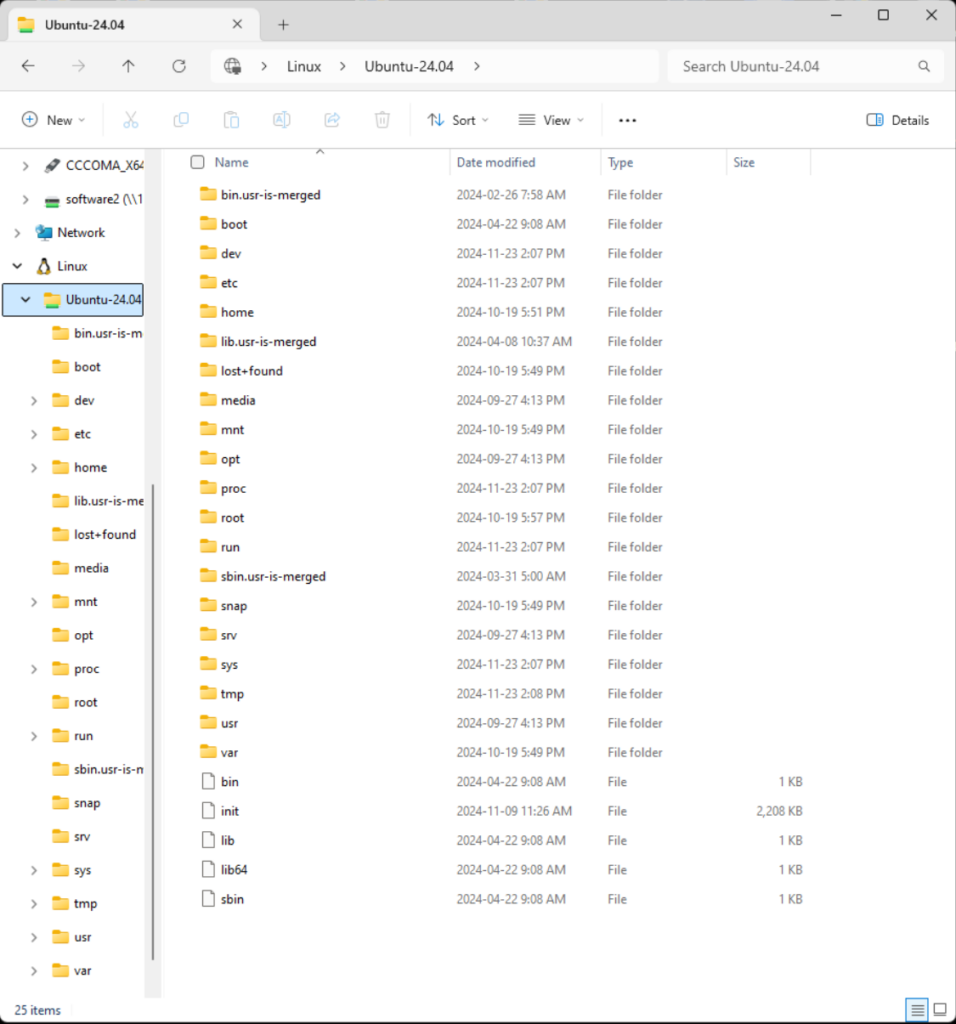The width and height of the screenshot is (956, 1024).
Task: Click the network globe icon in address bar
Action: [232, 66]
